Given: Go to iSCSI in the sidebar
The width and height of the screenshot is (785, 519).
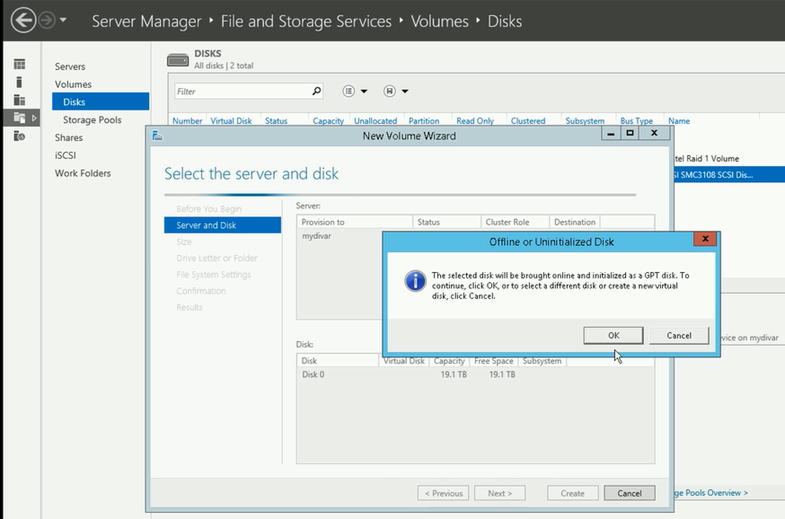Looking at the screenshot, I should [66, 155].
